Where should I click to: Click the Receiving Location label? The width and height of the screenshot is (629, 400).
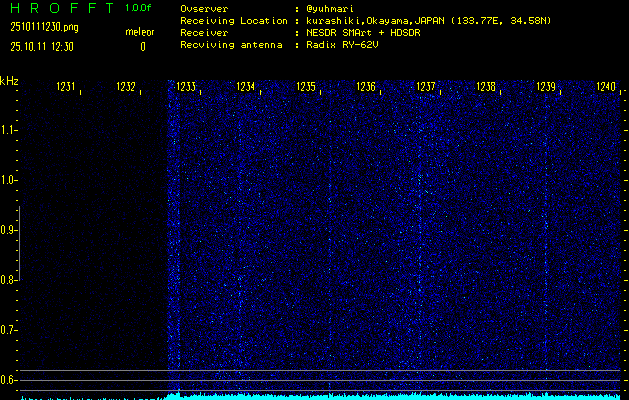[x=234, y=21]
